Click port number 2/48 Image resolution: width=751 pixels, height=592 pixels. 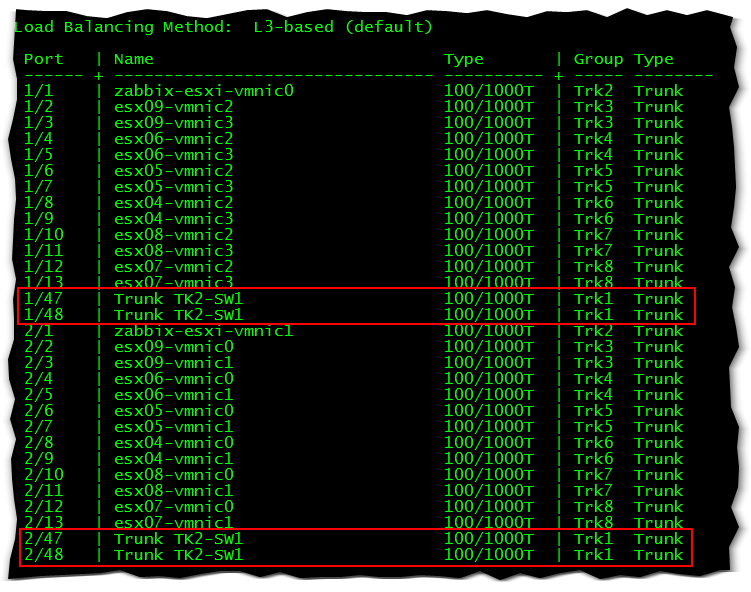point(43,555)
